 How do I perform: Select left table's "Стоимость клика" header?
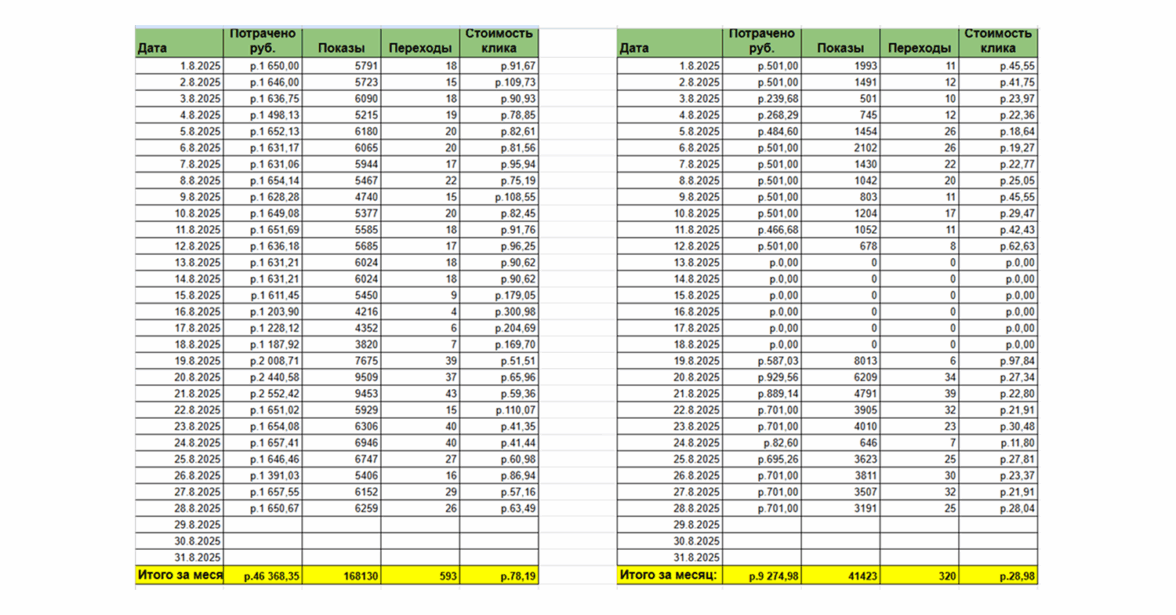pos(499,42)
